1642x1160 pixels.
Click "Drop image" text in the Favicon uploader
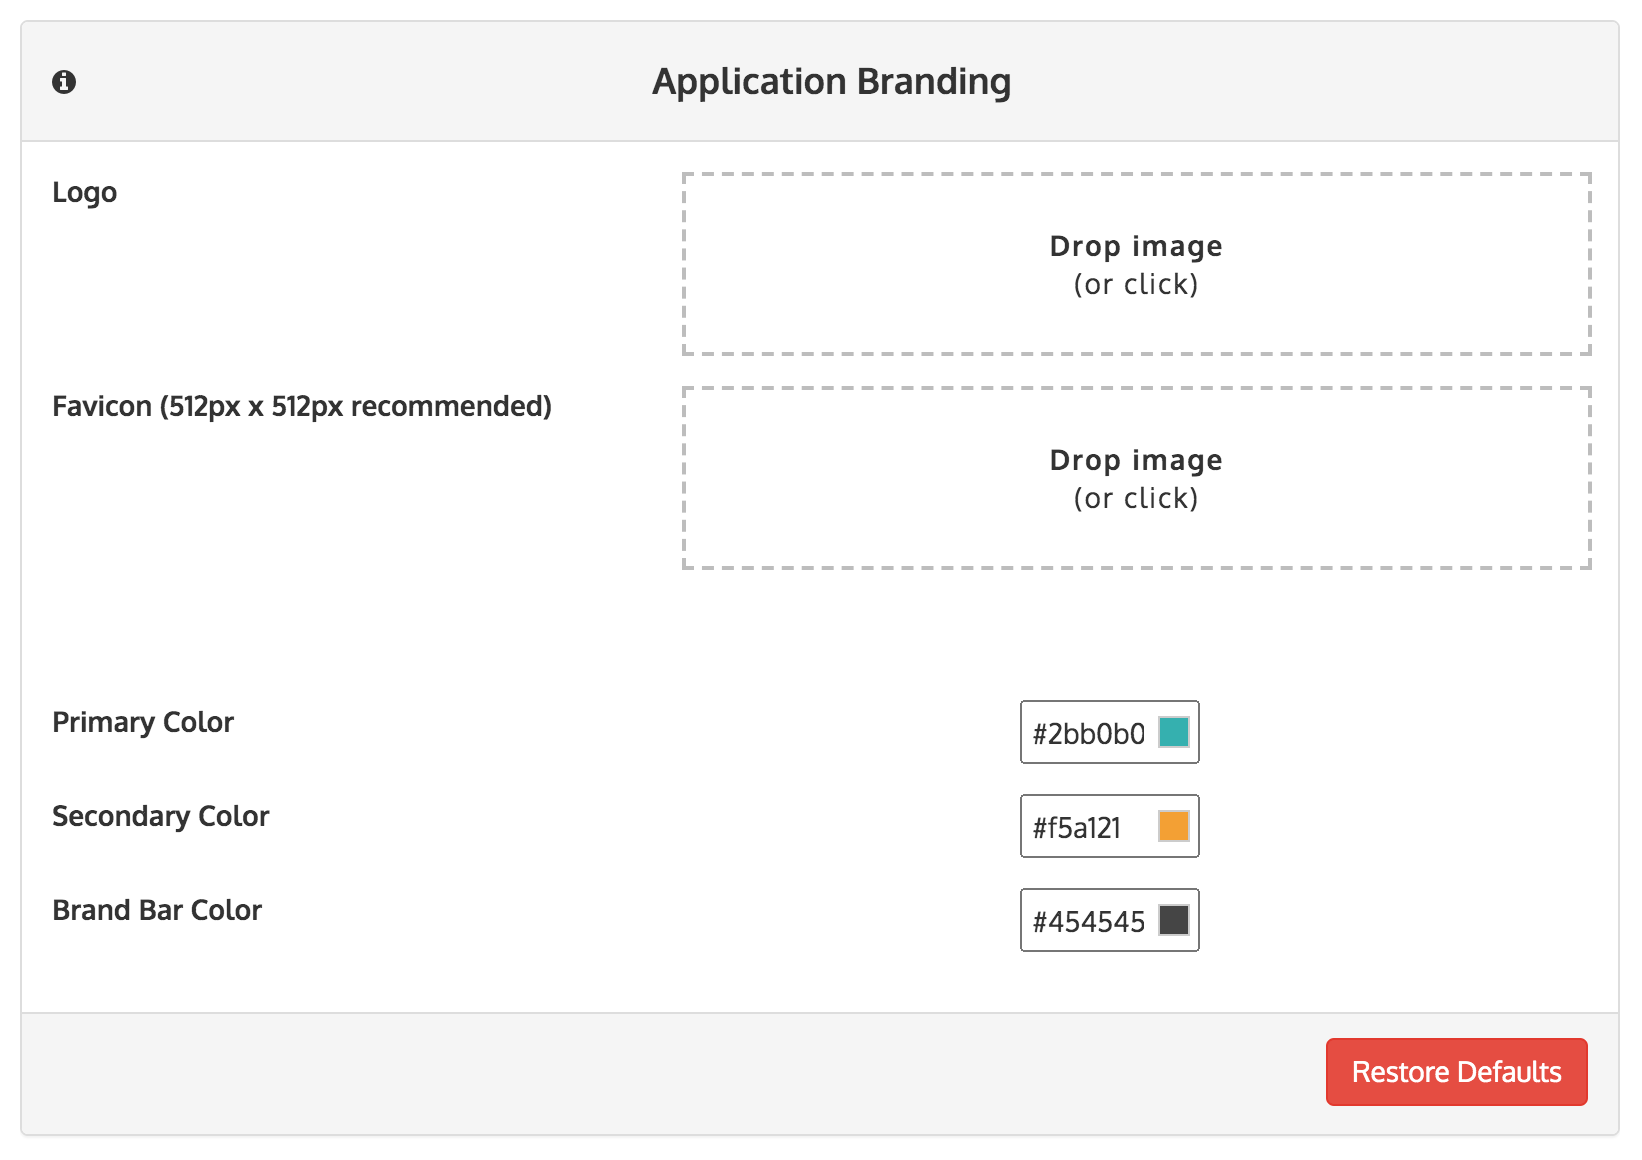point(1136,460)
